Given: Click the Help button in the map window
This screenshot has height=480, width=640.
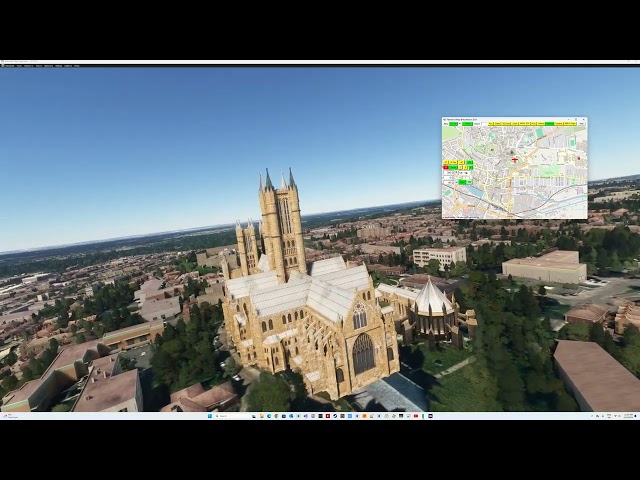Looking at the screenshot, I should 582,124.
